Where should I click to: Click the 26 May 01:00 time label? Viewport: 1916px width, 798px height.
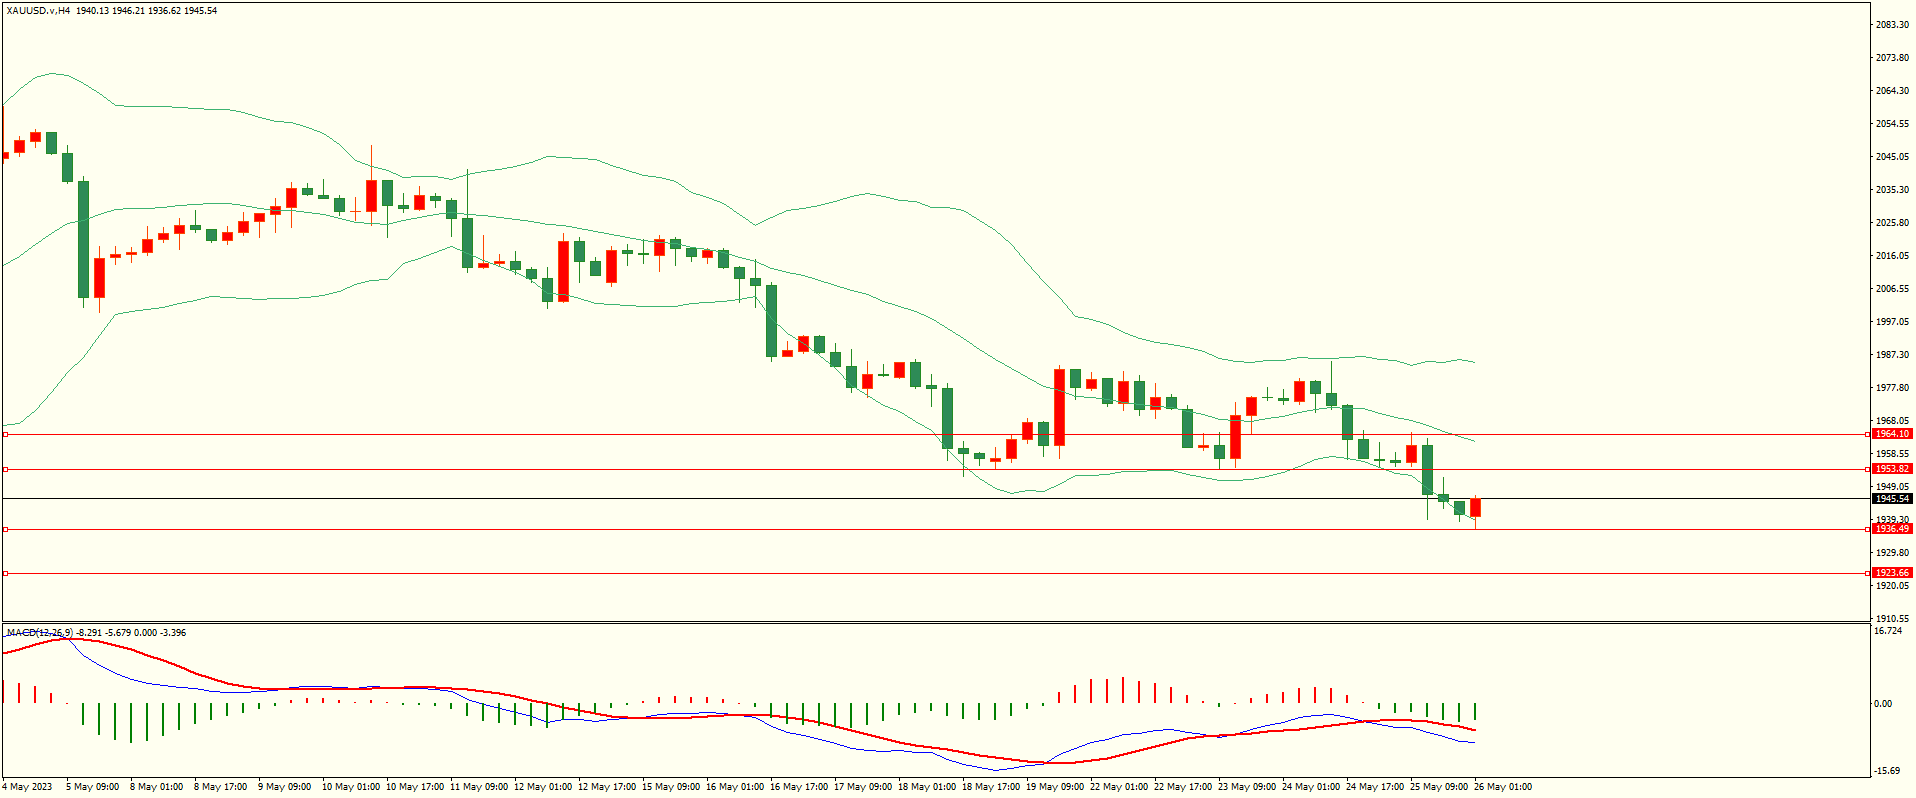[x=1502, y=787]
